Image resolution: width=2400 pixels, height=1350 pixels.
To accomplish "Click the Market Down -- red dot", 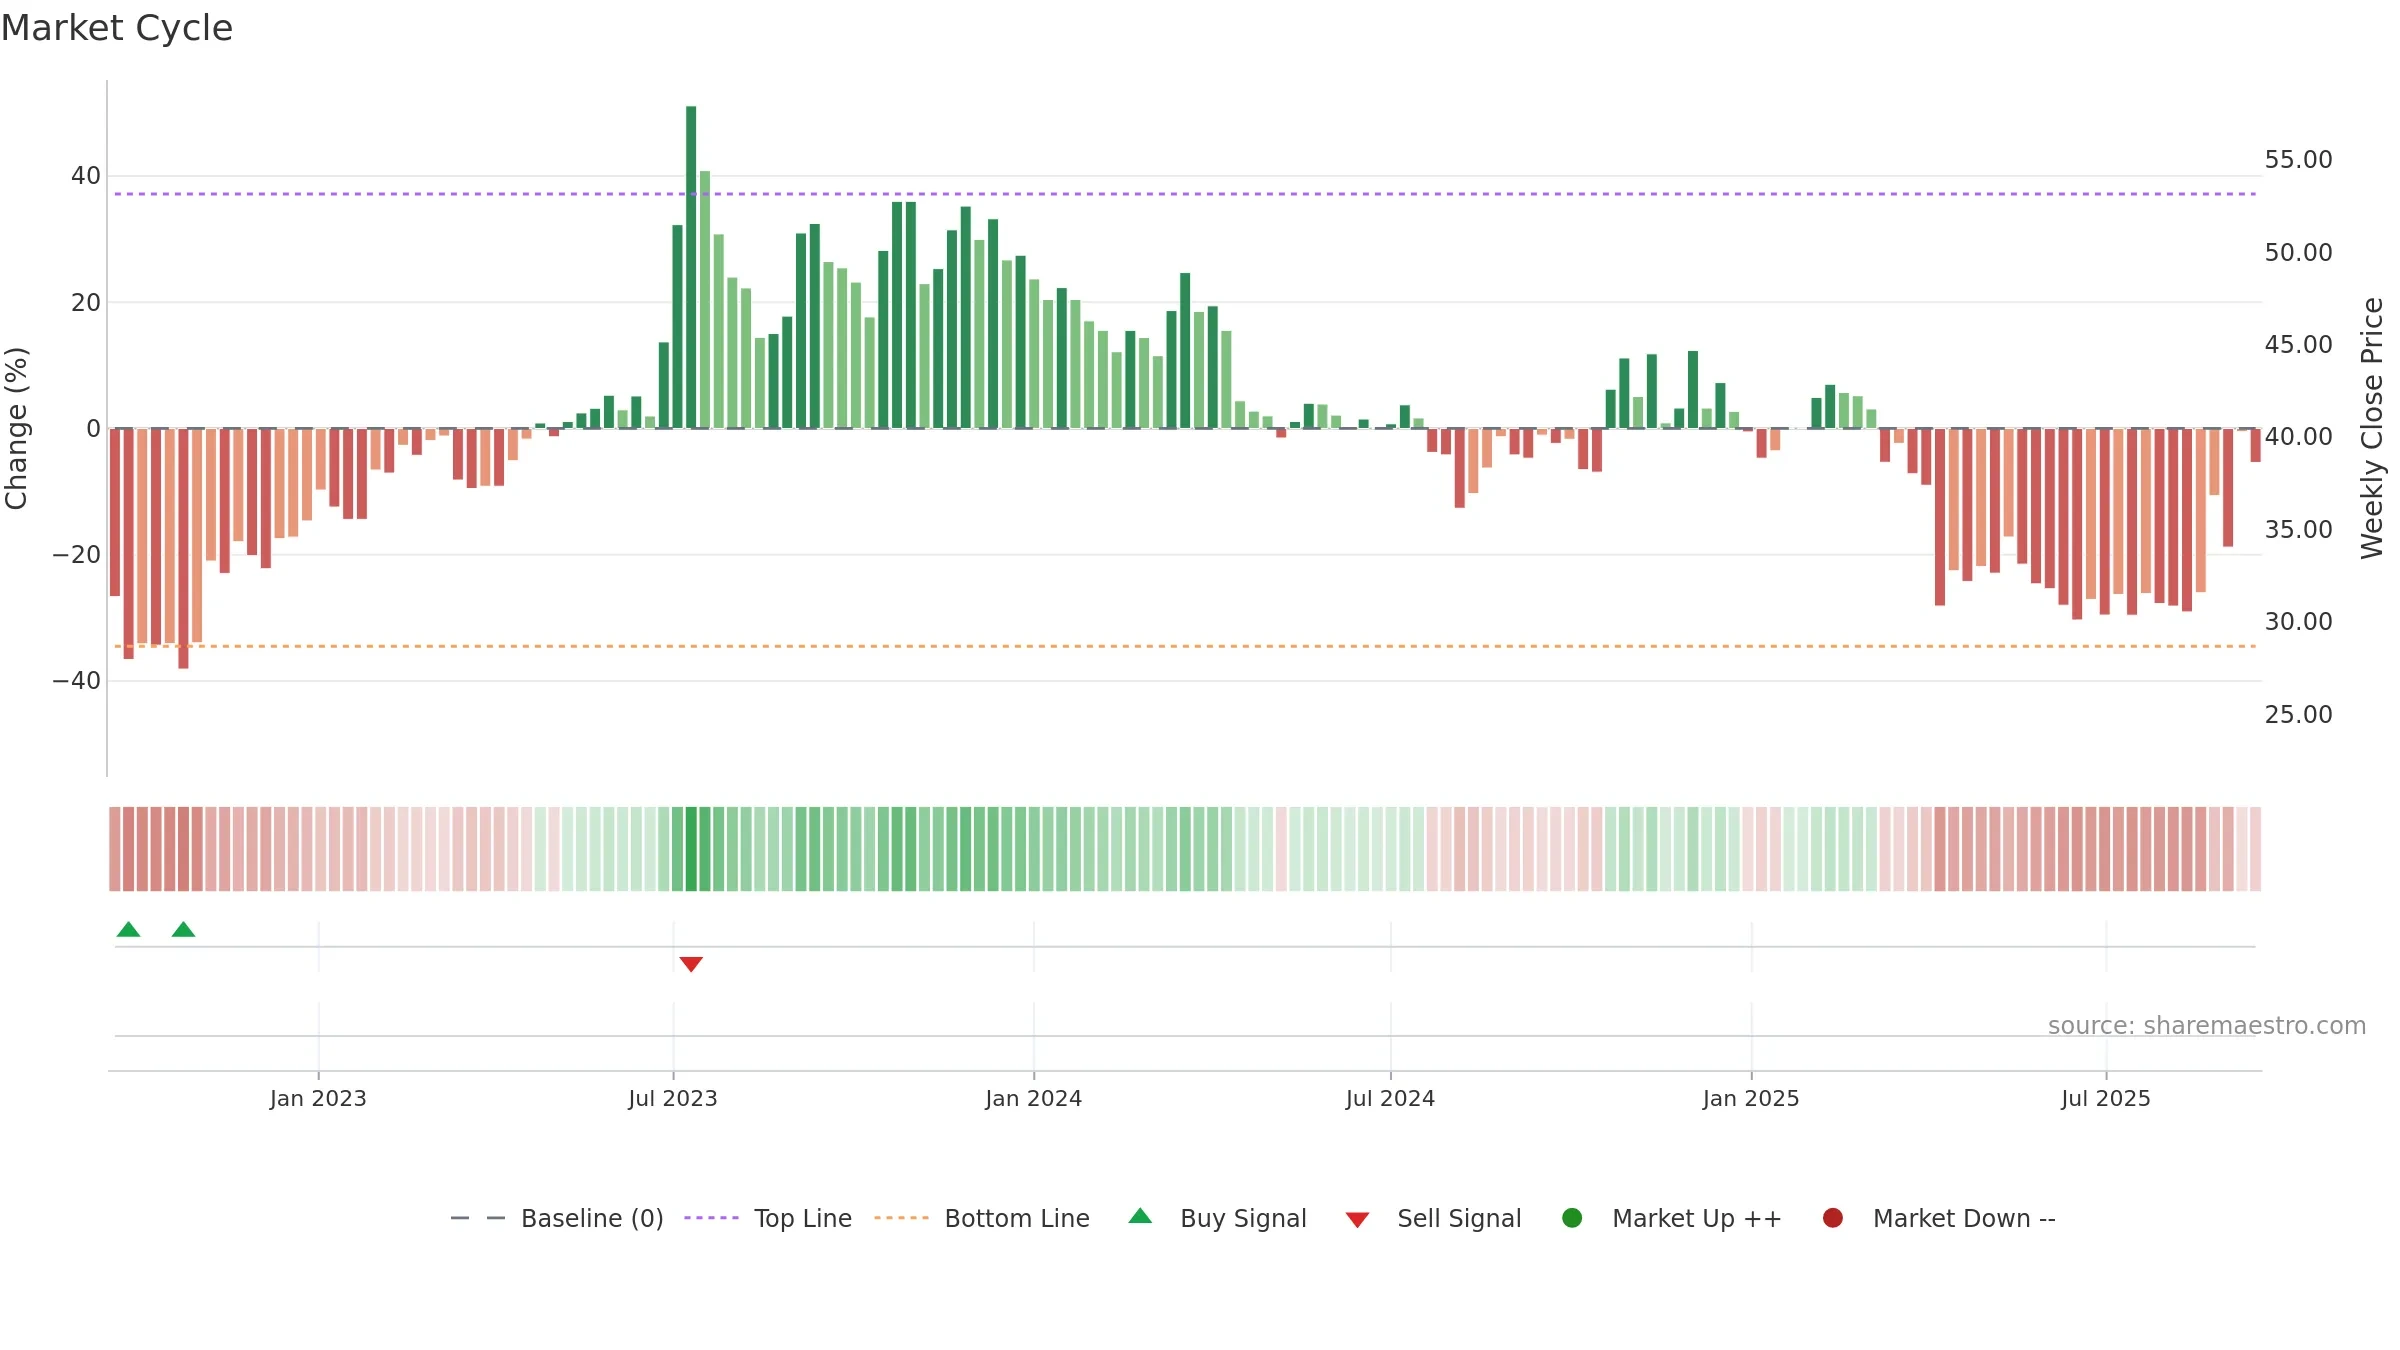I will click(x=1833, y=1218).
